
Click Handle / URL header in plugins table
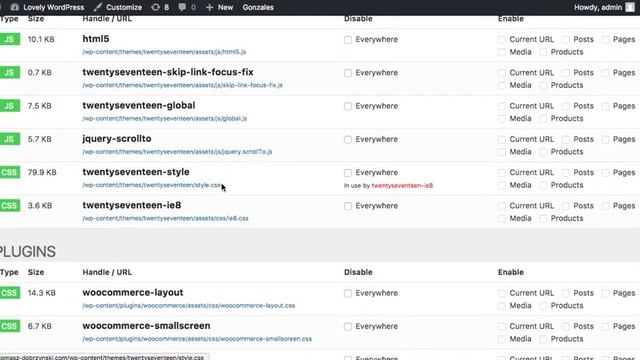tap(107, 272)
